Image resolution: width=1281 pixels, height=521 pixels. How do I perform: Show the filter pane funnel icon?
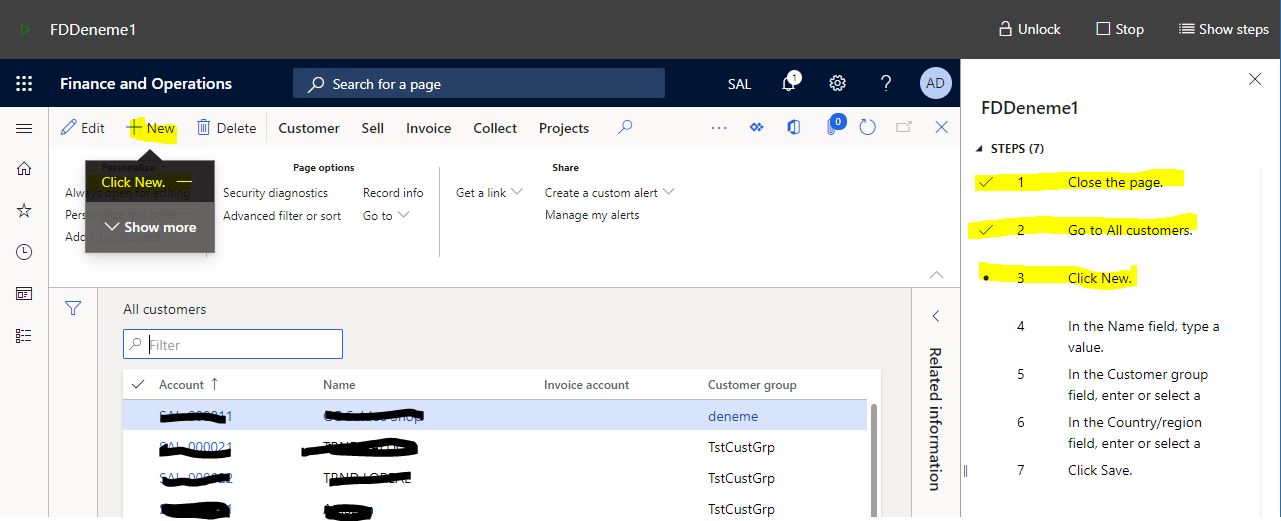point(73,308)
